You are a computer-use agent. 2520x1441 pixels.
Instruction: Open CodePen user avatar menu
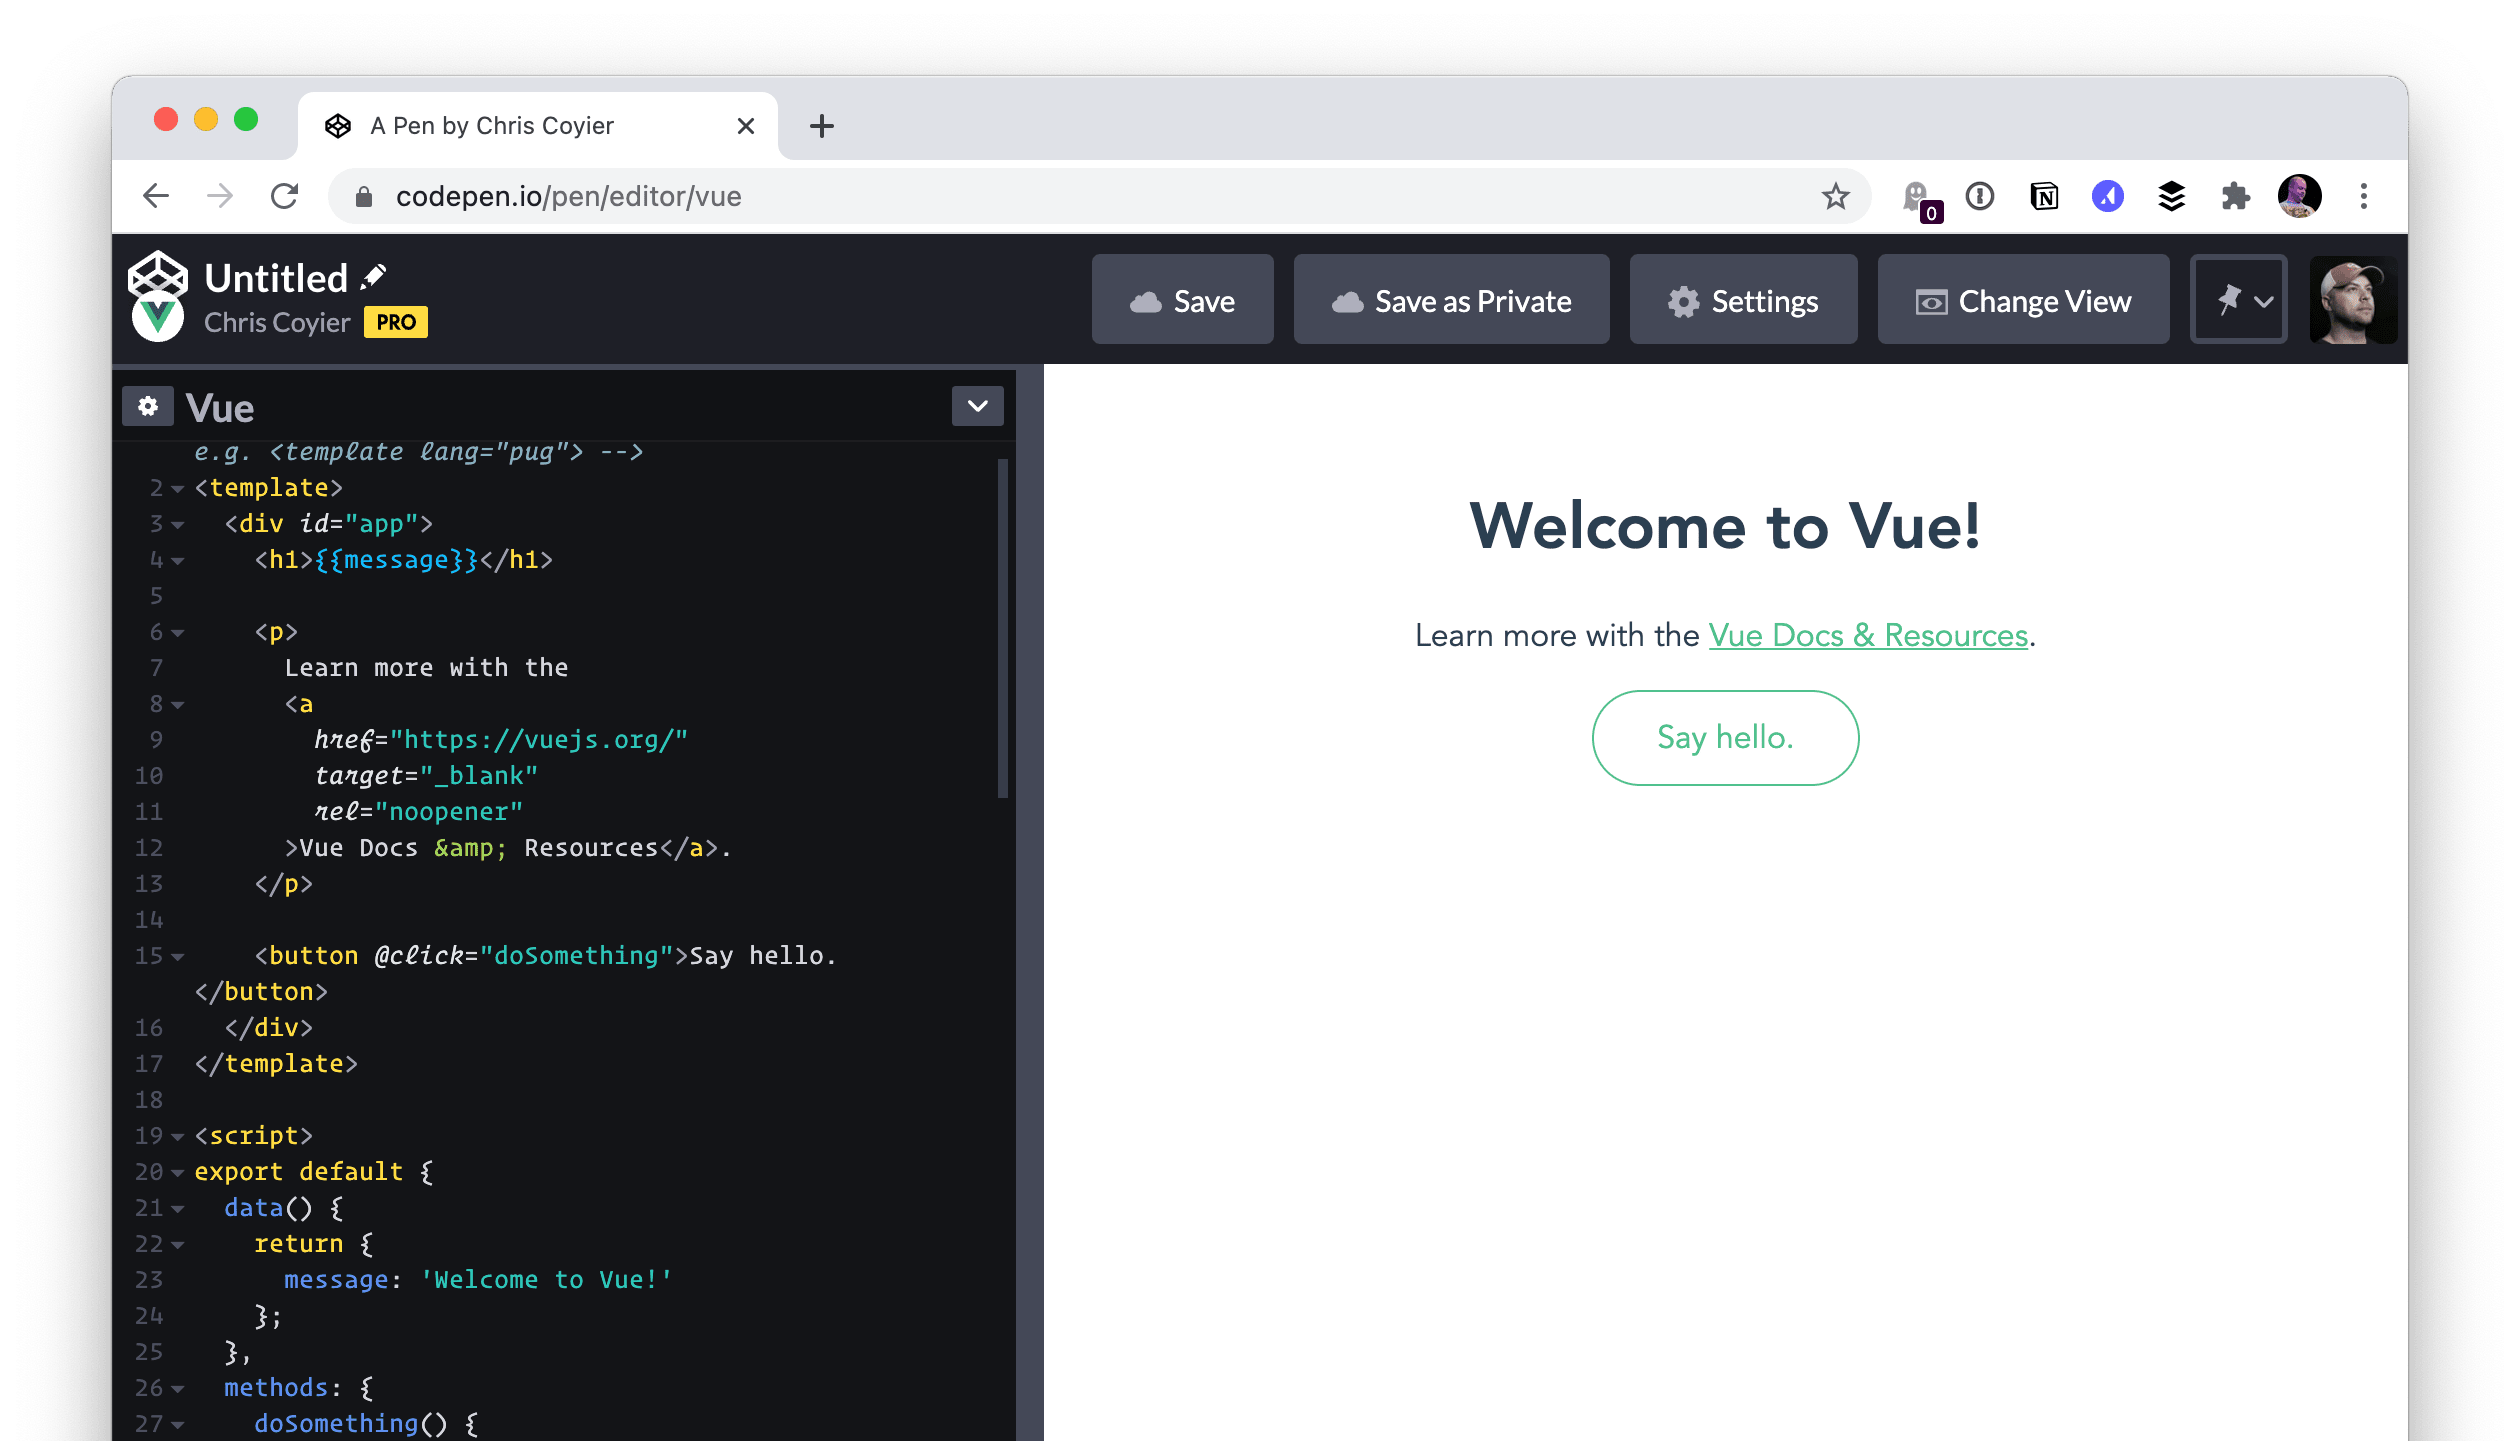(2353, 300)
